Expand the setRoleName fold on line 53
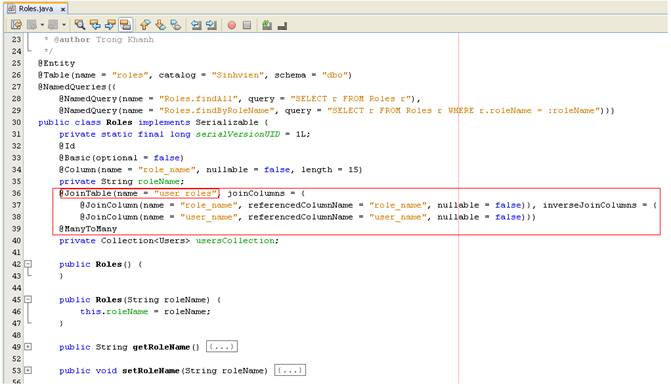This screenshot has width=671, height=387. 28,370
